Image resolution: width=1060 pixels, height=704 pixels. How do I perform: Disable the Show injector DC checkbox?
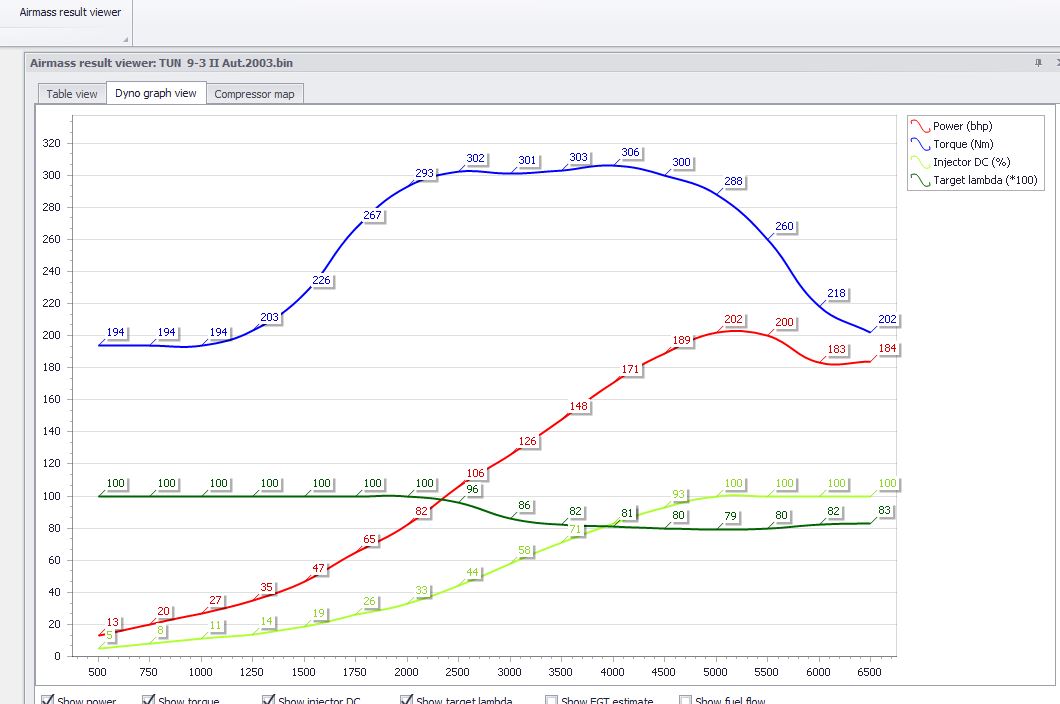pyautogui.click(x=268, y=700)
